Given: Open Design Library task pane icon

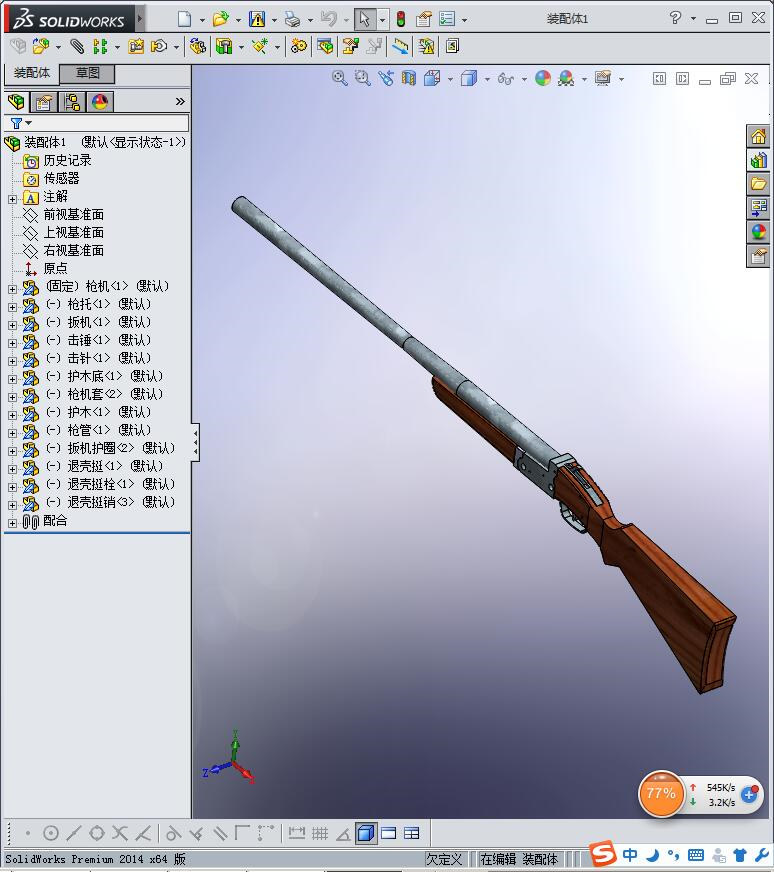Looking at the screenshot, I should (x=758, y=161).
